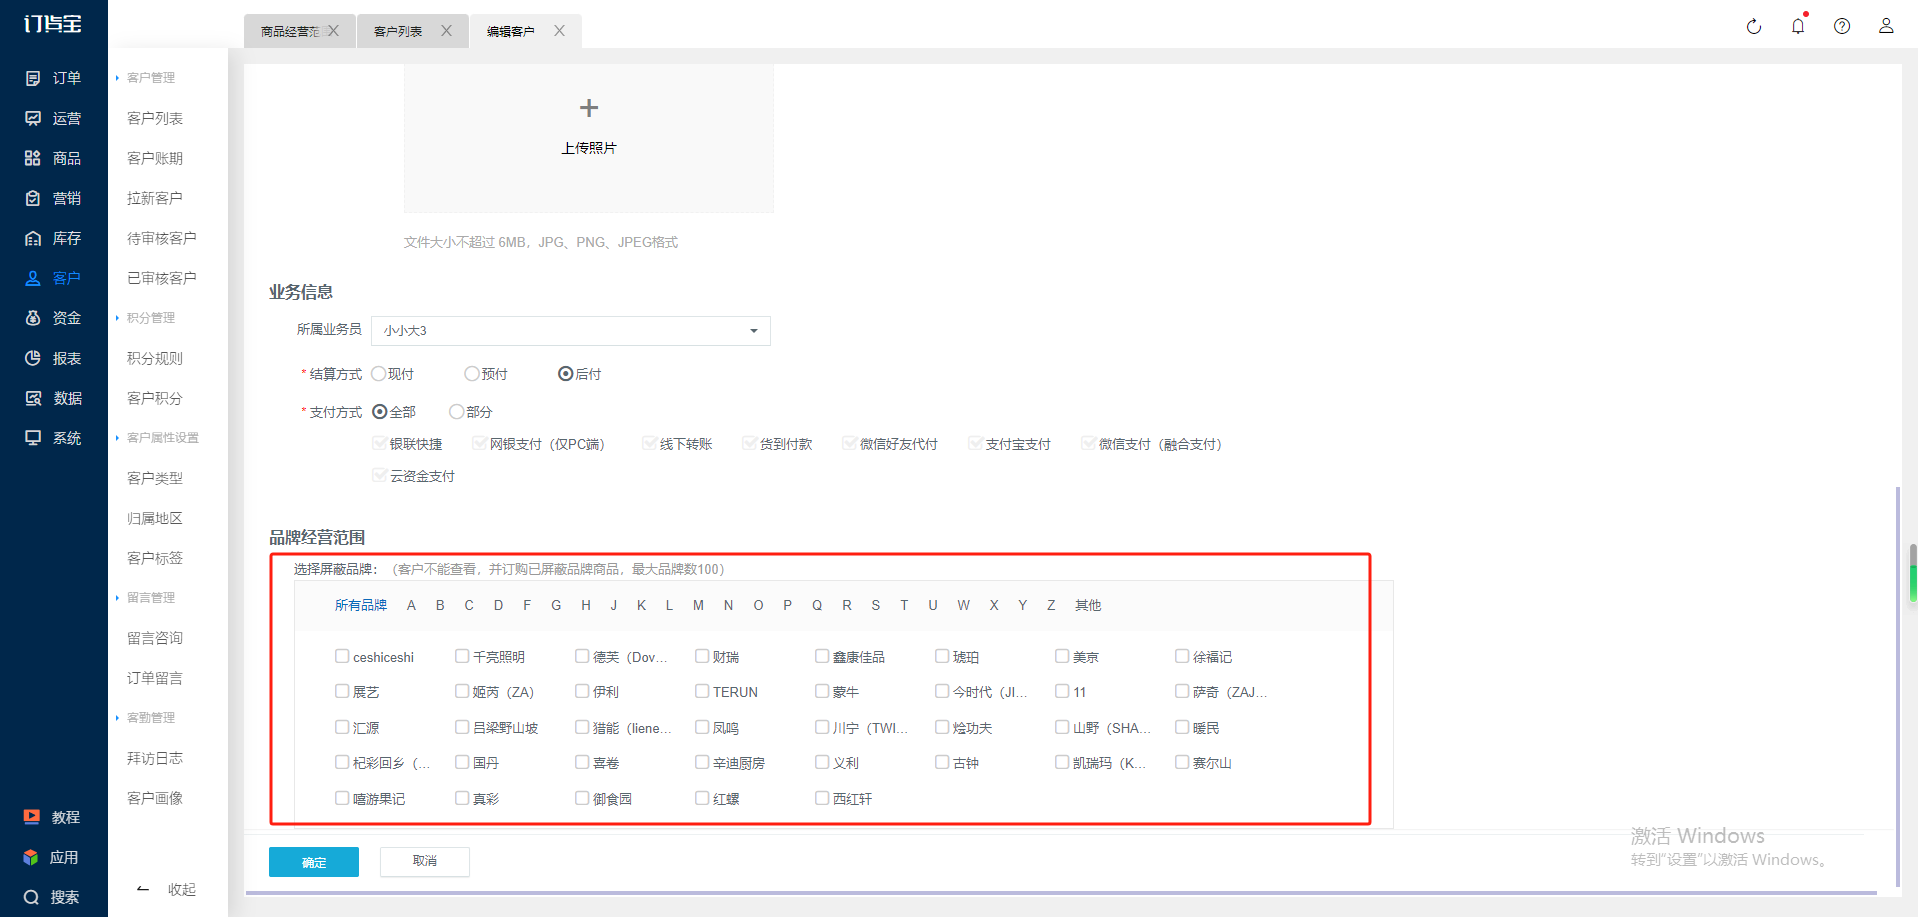The width and height of the screenshot is (1918, 917).
Task: Click the 确定 confirm button
Action: (x=313, y=862)
